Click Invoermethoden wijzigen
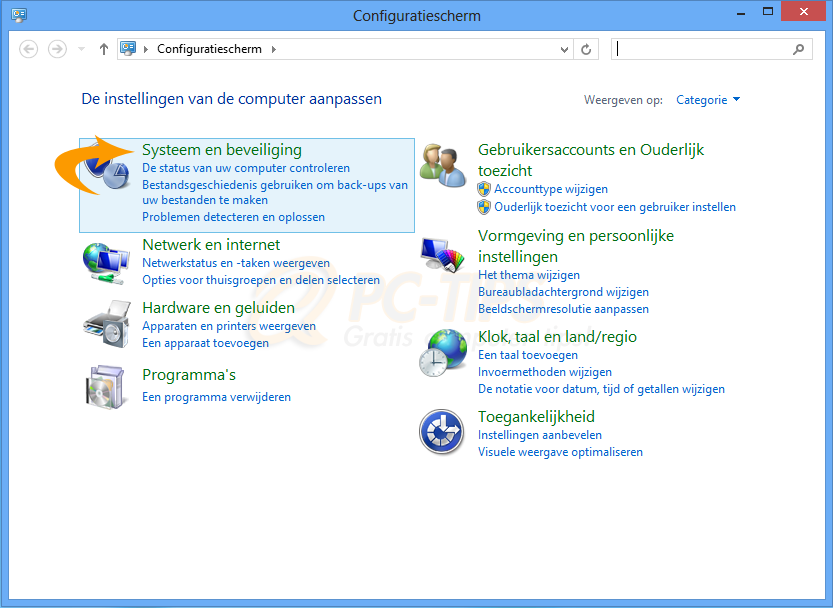Screen dimensions: 833x608 (545, 372)
